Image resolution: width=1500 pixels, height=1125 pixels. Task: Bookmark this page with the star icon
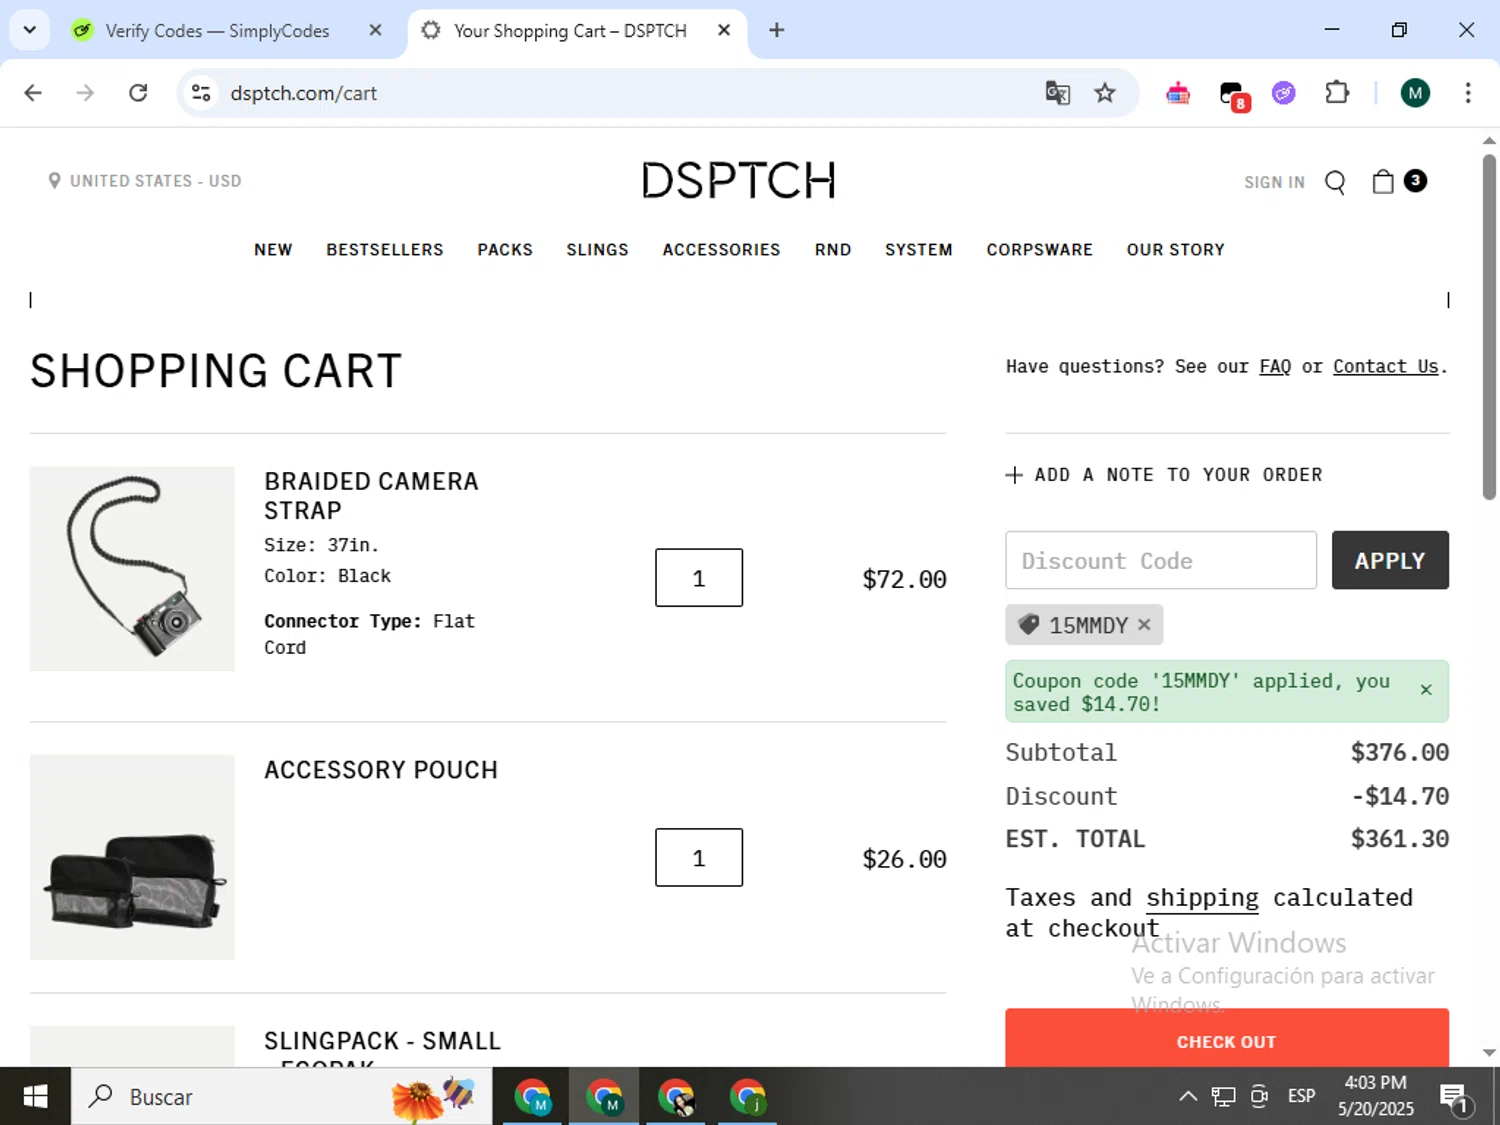point(1105,93)
